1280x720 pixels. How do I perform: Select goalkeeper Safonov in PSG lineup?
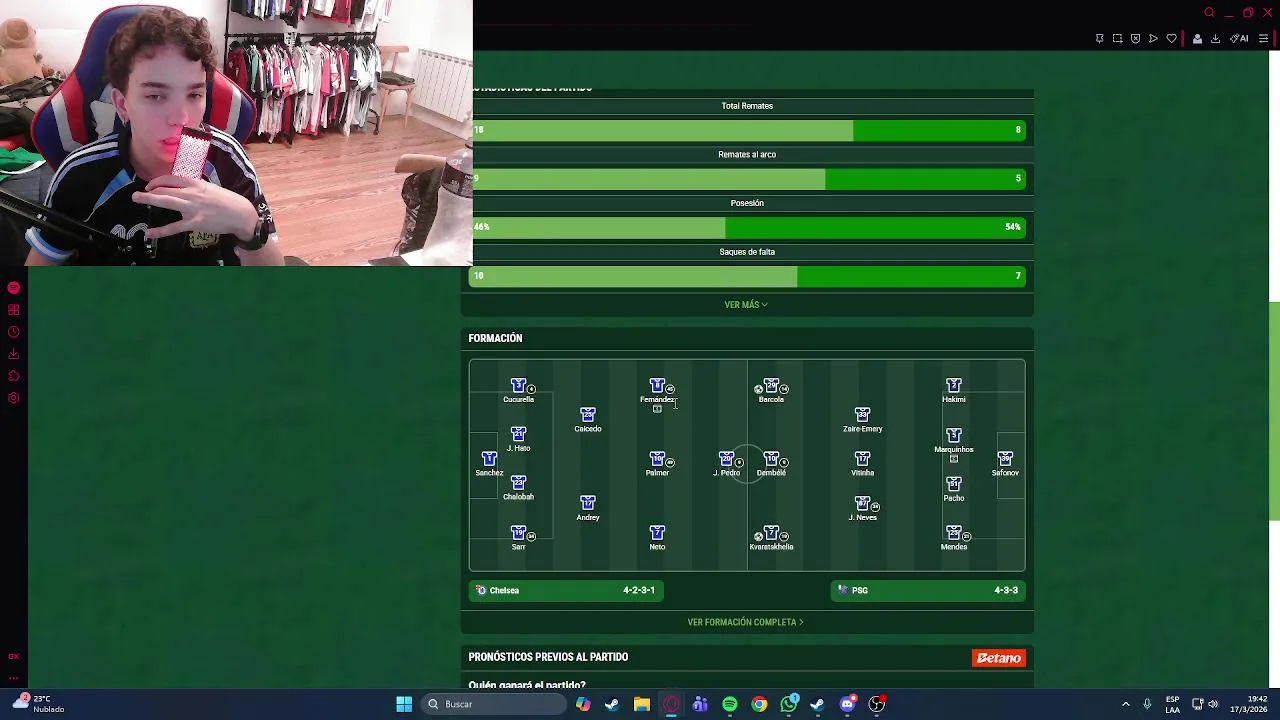click(1005, 464)
